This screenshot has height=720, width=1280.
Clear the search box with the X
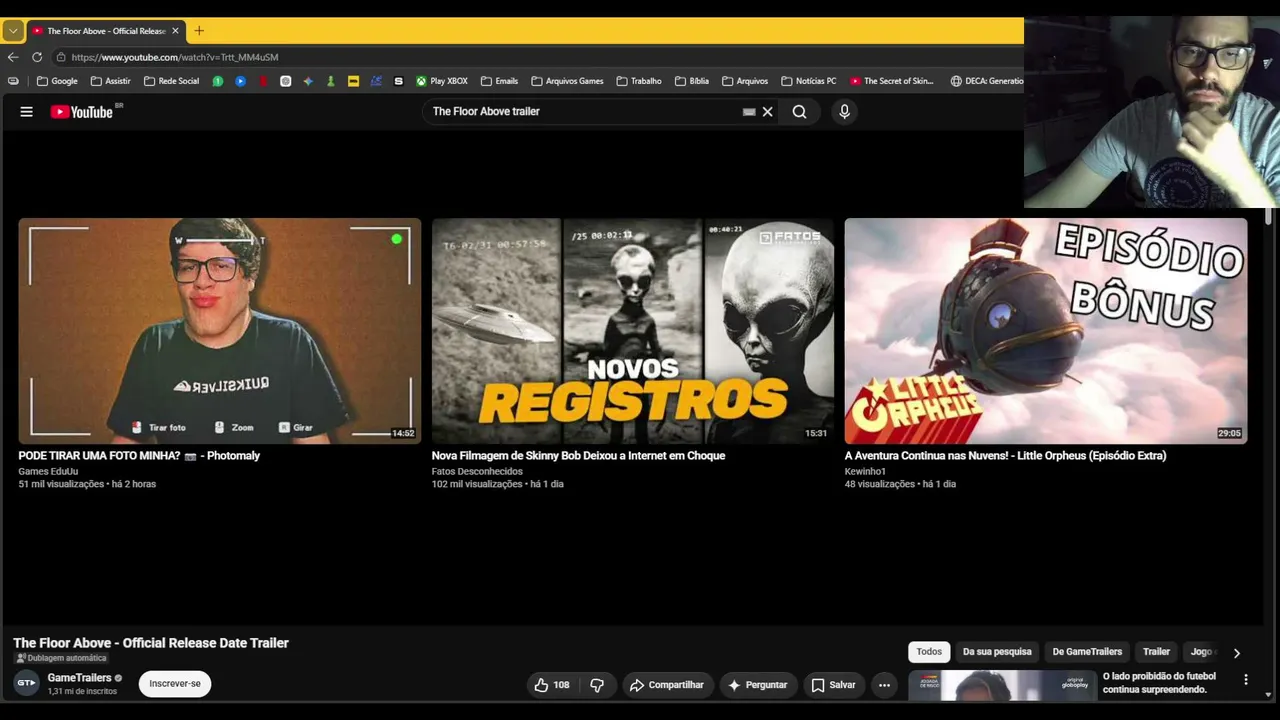768,112
